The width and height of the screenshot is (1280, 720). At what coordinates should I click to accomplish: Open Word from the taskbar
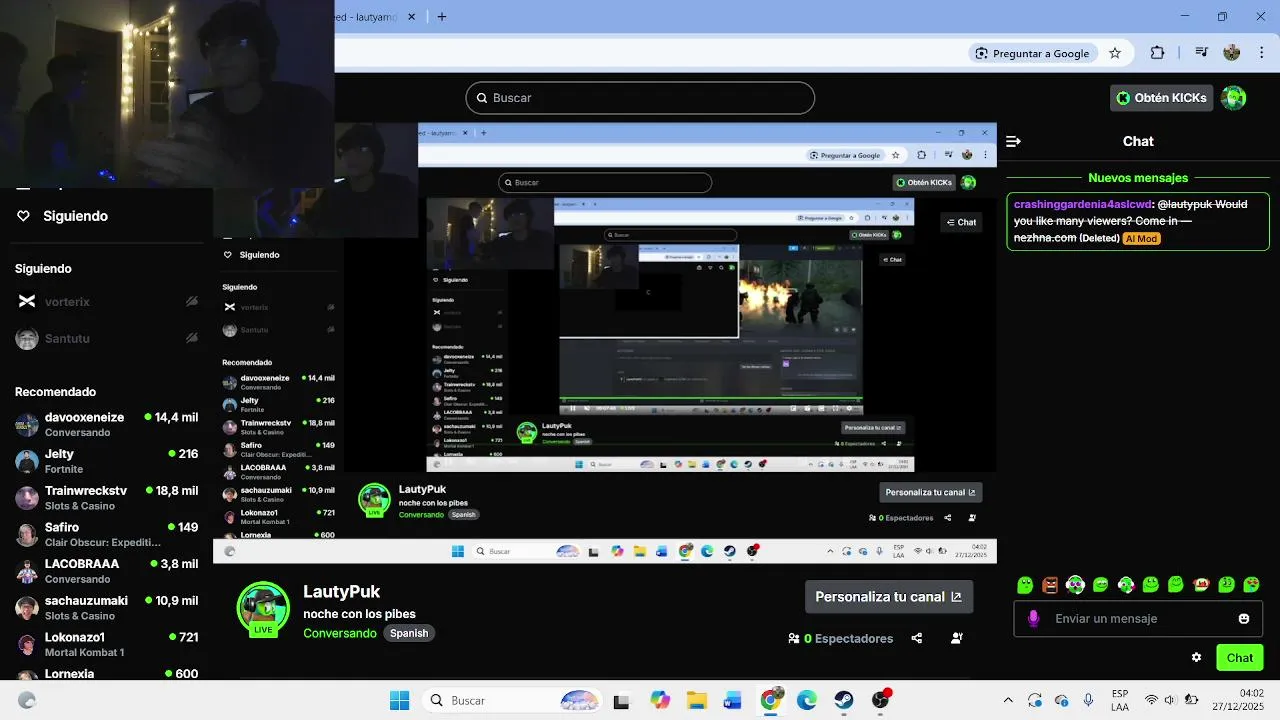click(x=733, y=701)
